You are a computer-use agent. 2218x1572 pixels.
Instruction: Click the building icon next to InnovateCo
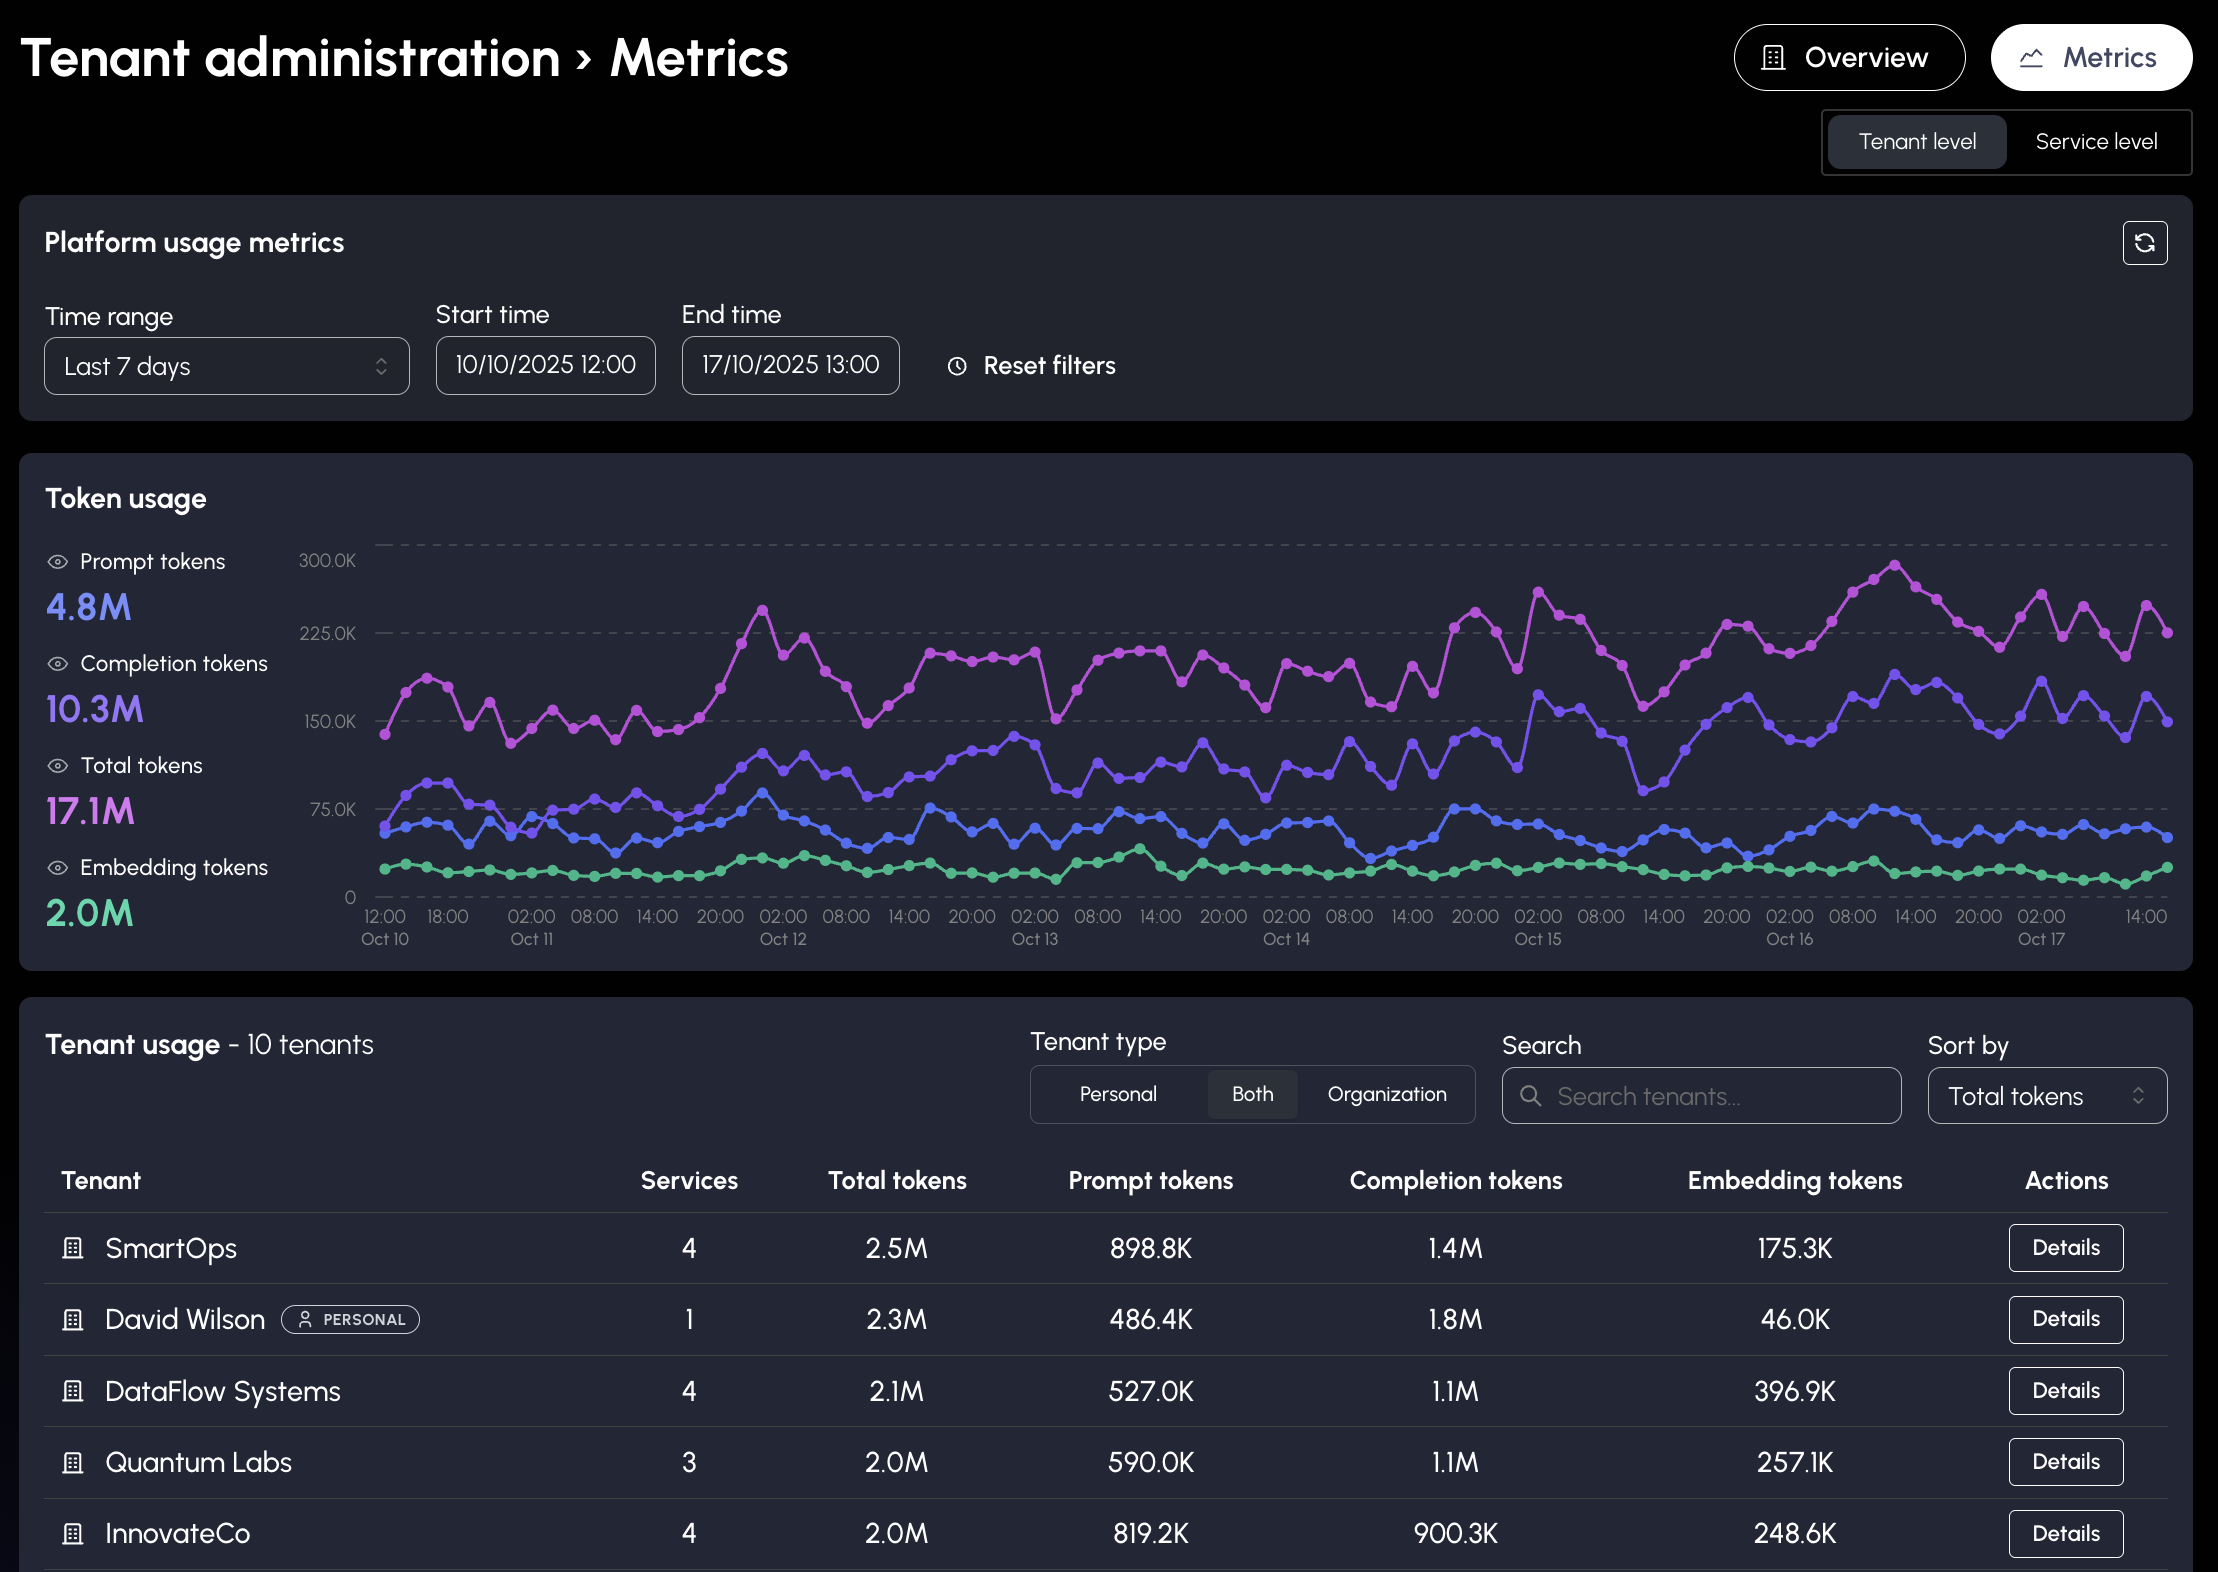coord(73,1534)
